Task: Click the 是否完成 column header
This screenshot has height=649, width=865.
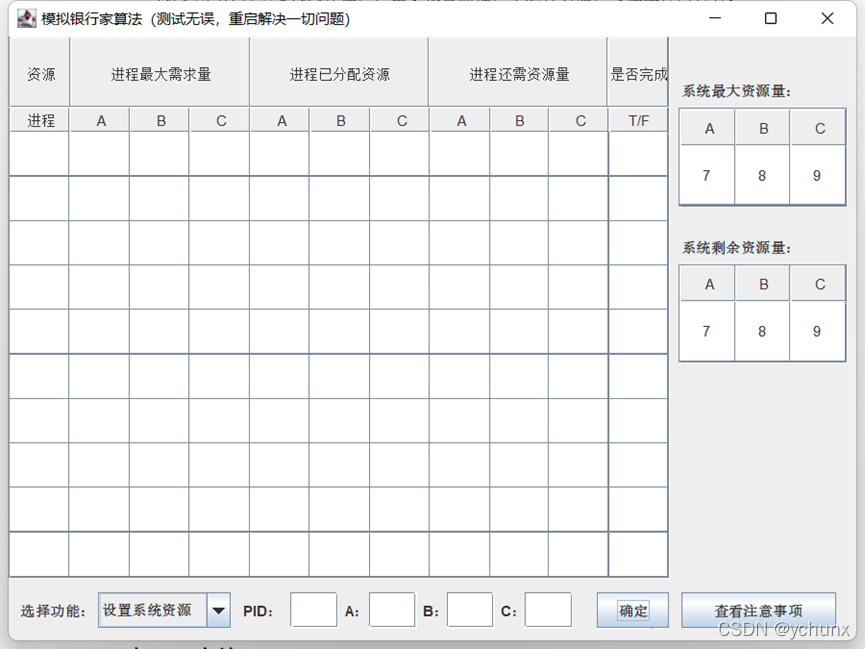Action: (638, 72)
